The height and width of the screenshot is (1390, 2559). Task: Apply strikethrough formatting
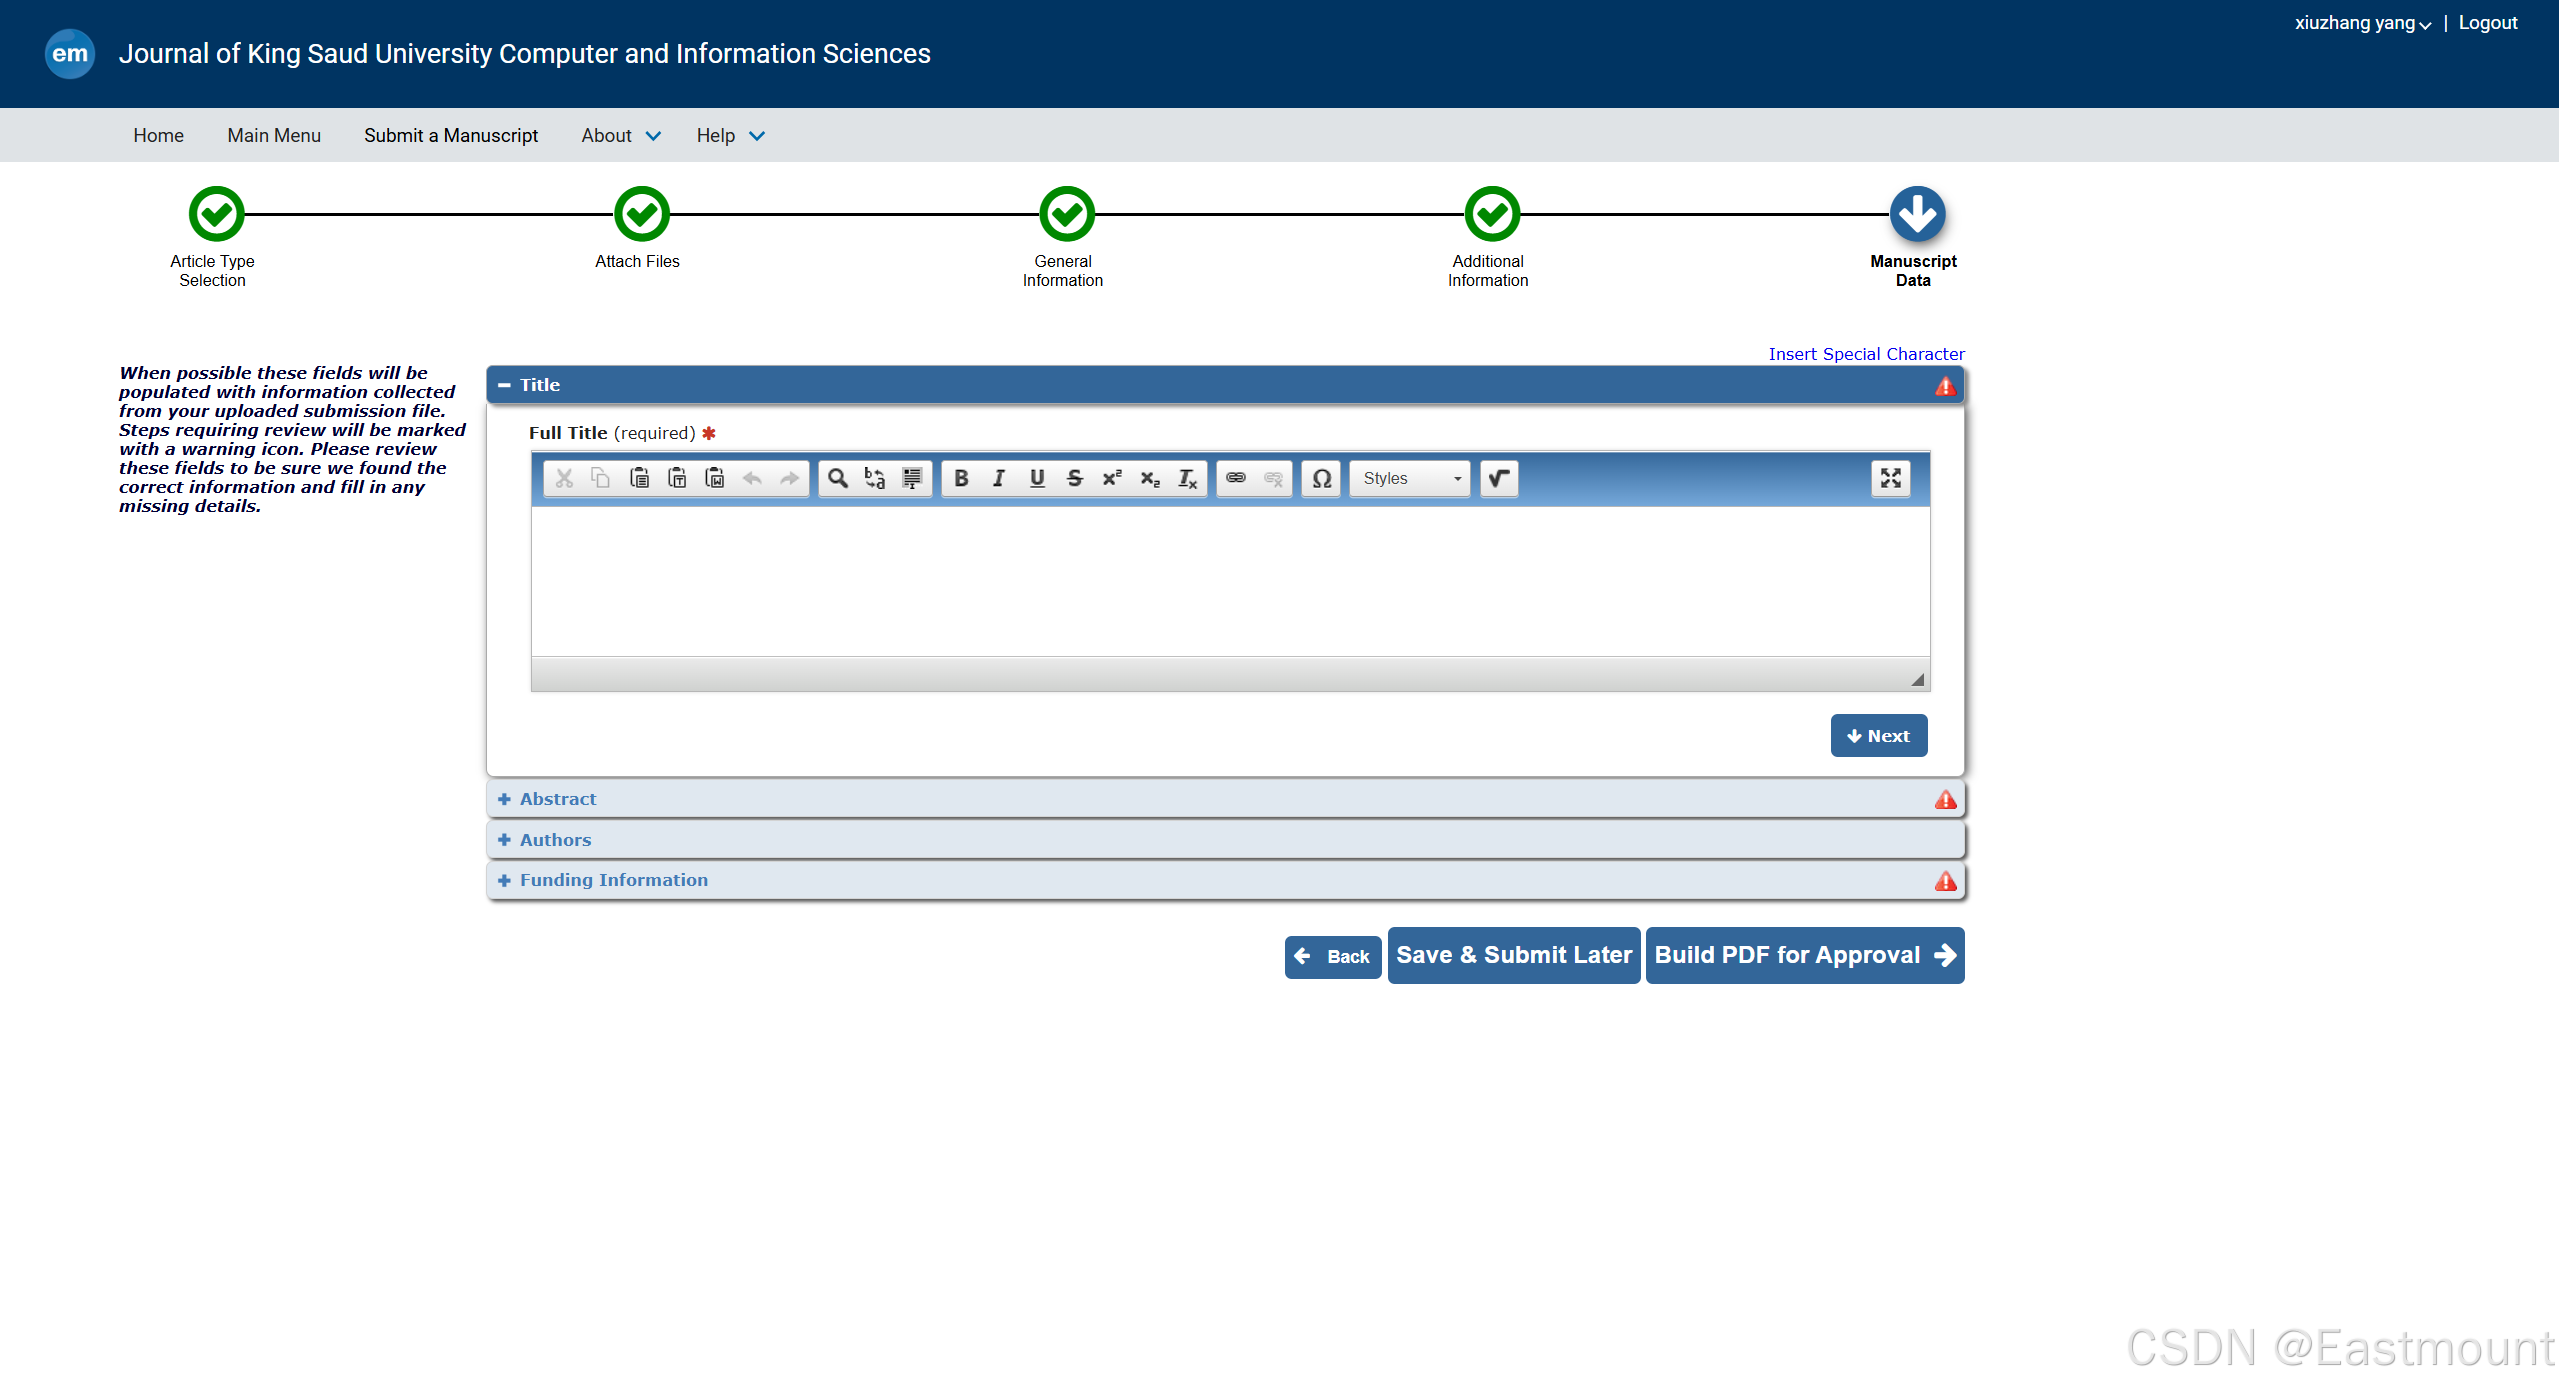coord(1074,478)
